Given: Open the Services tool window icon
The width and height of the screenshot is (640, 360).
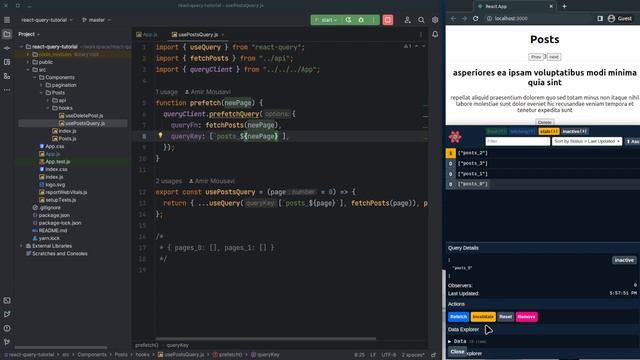Looking at the screenshot, I should click(x=7, y=314).
